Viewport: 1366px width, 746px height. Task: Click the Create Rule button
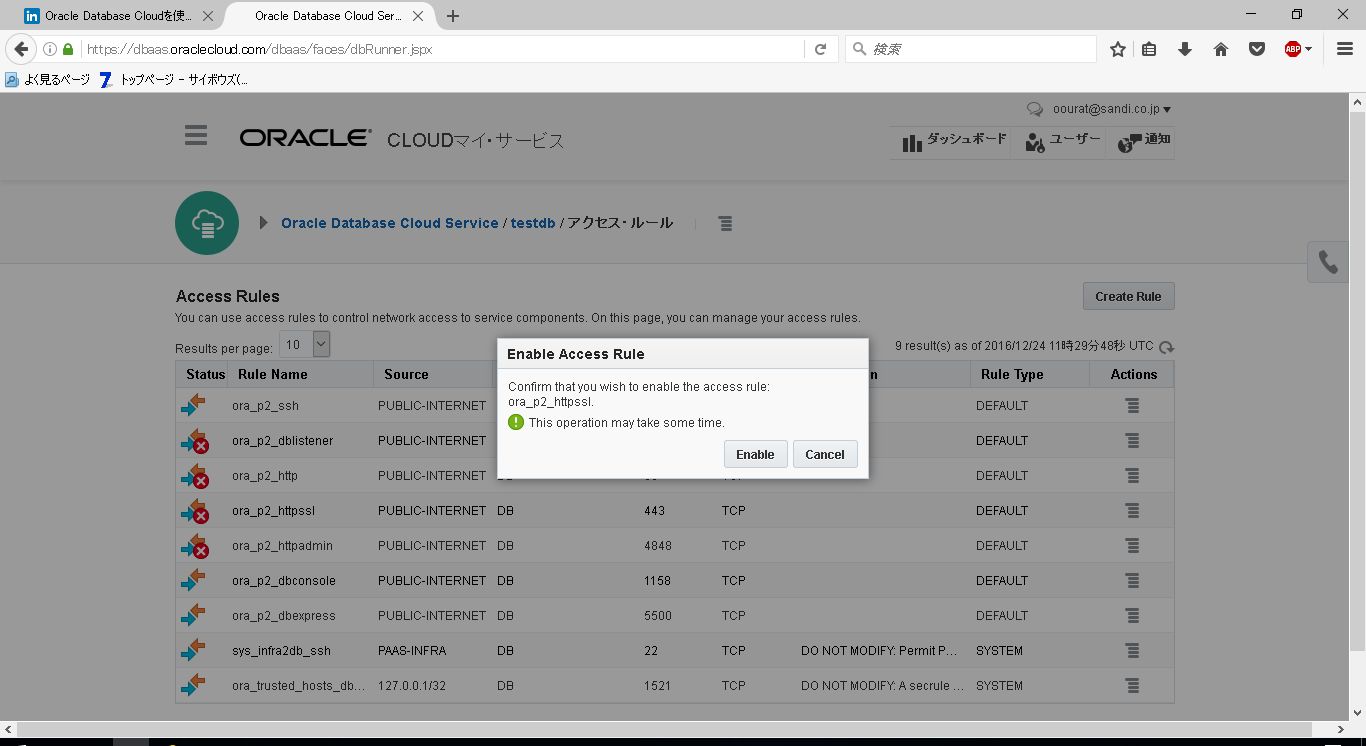[x=1128, y=296]
